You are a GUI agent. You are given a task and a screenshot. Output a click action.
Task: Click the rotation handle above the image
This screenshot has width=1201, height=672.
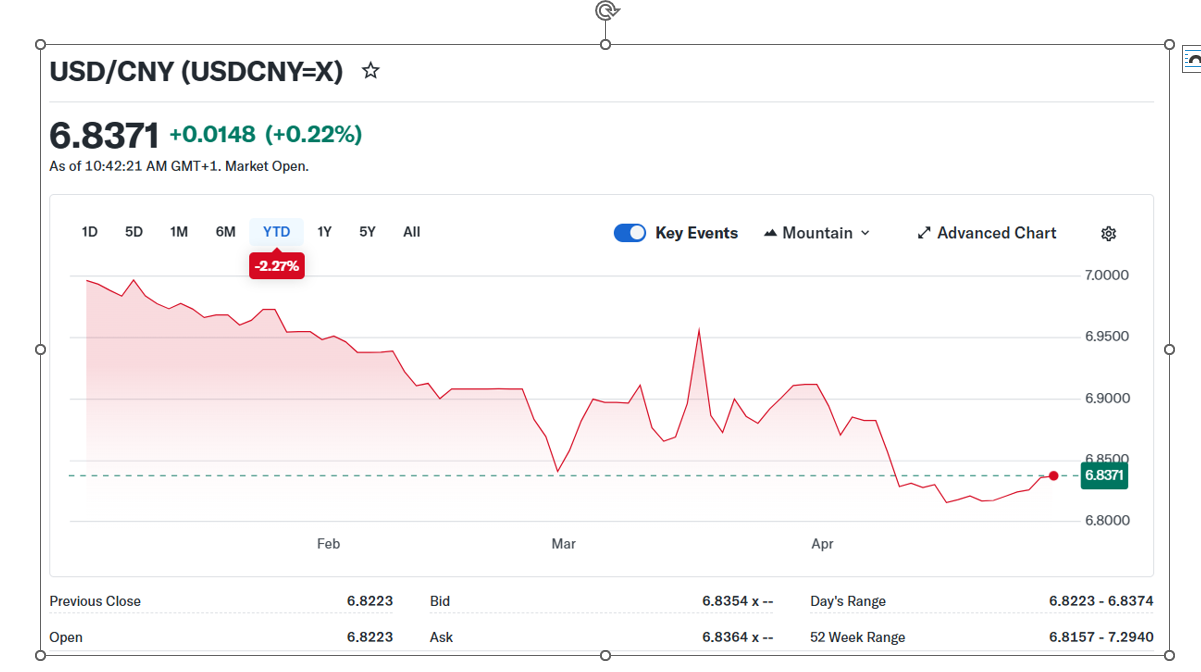coord(605,11)
